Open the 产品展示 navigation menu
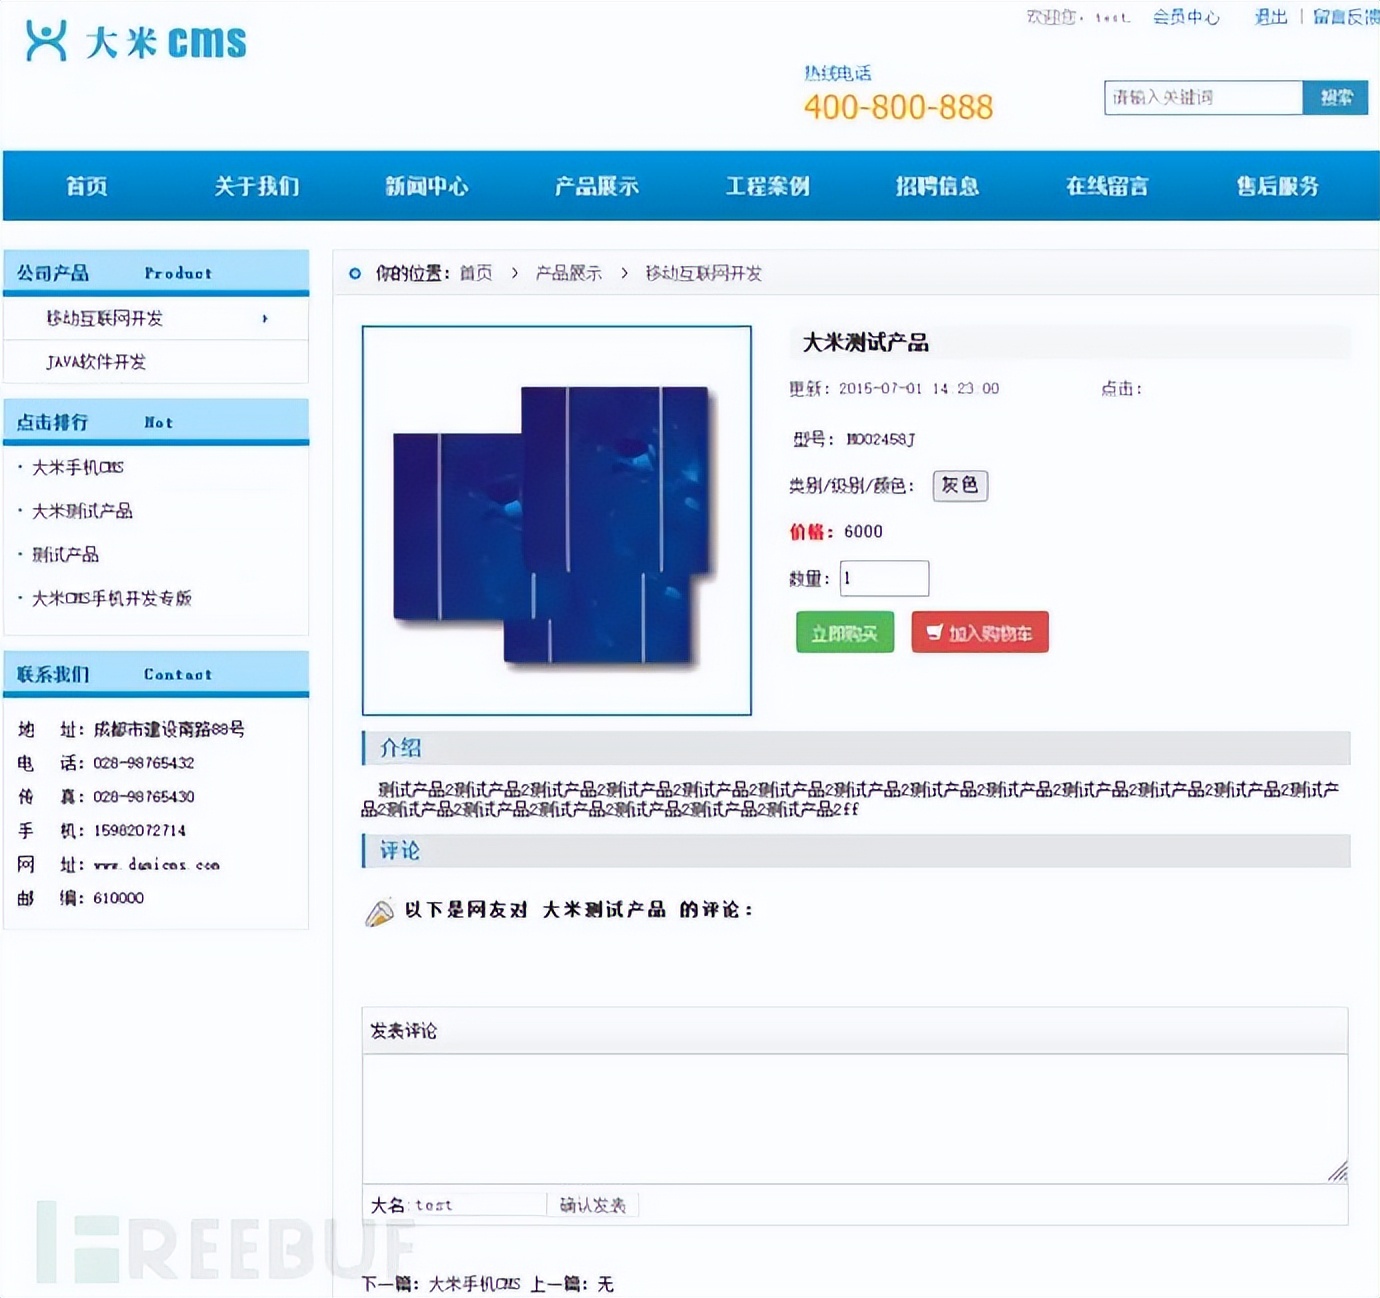Image resolution: width=1380 pixels, height=1298 pixels. 595,186
